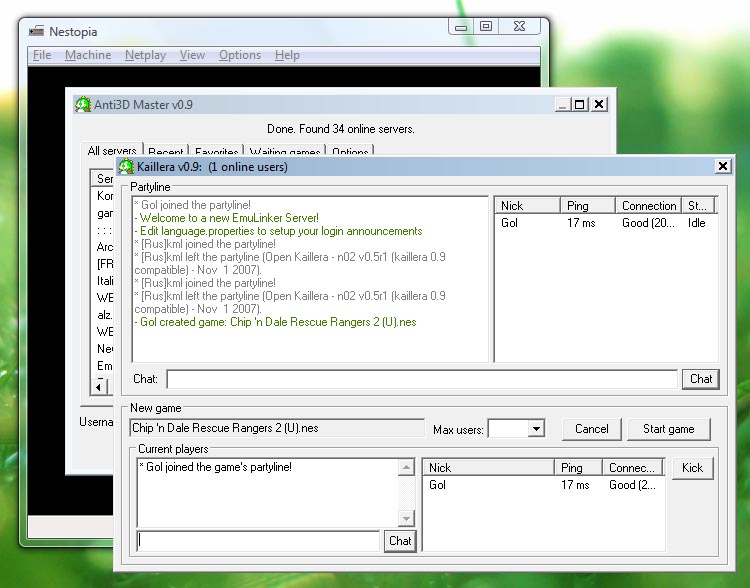The height and width of the screenshot is (588, 750).
Task: Click the Anti3D Master window icon
Action: point(83,104)
